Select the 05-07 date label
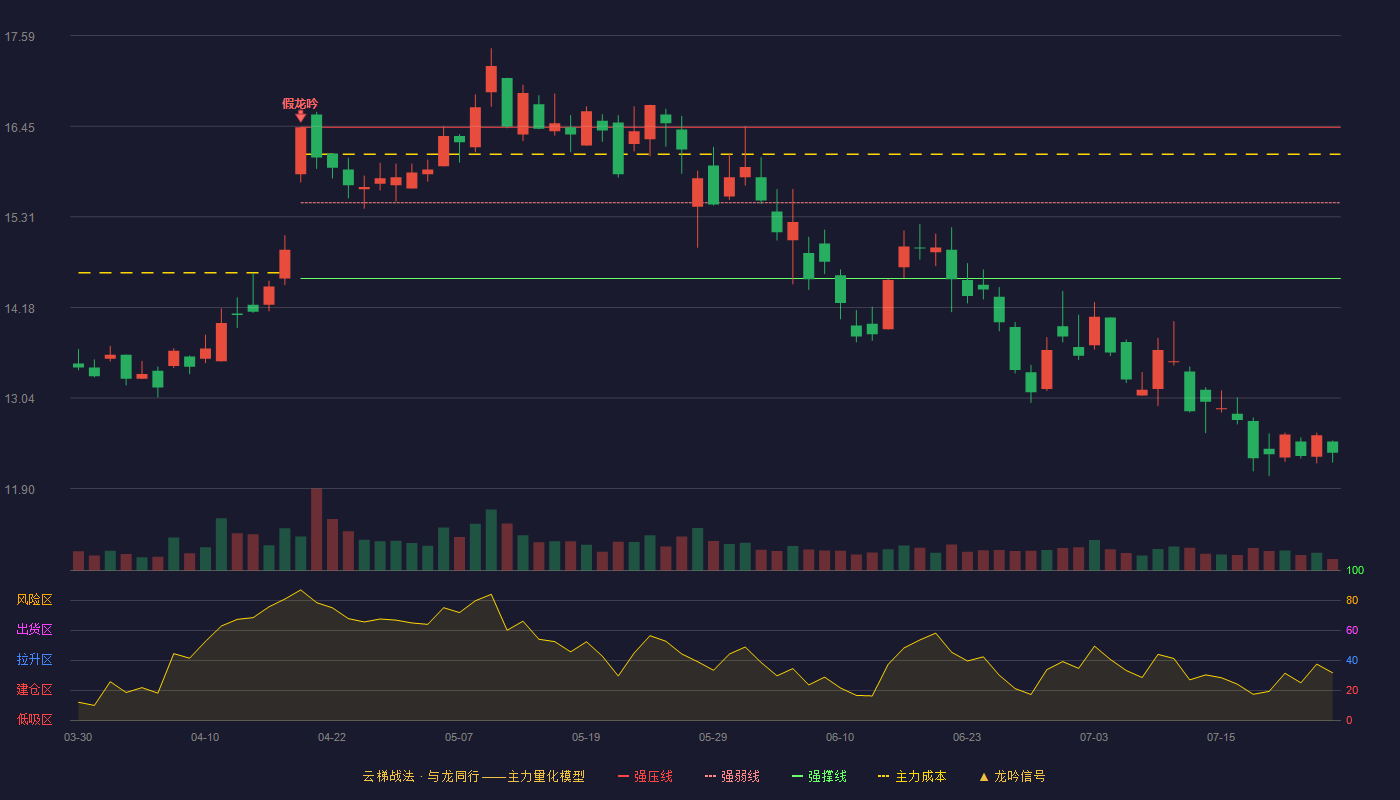 click(x=459, y=737)
